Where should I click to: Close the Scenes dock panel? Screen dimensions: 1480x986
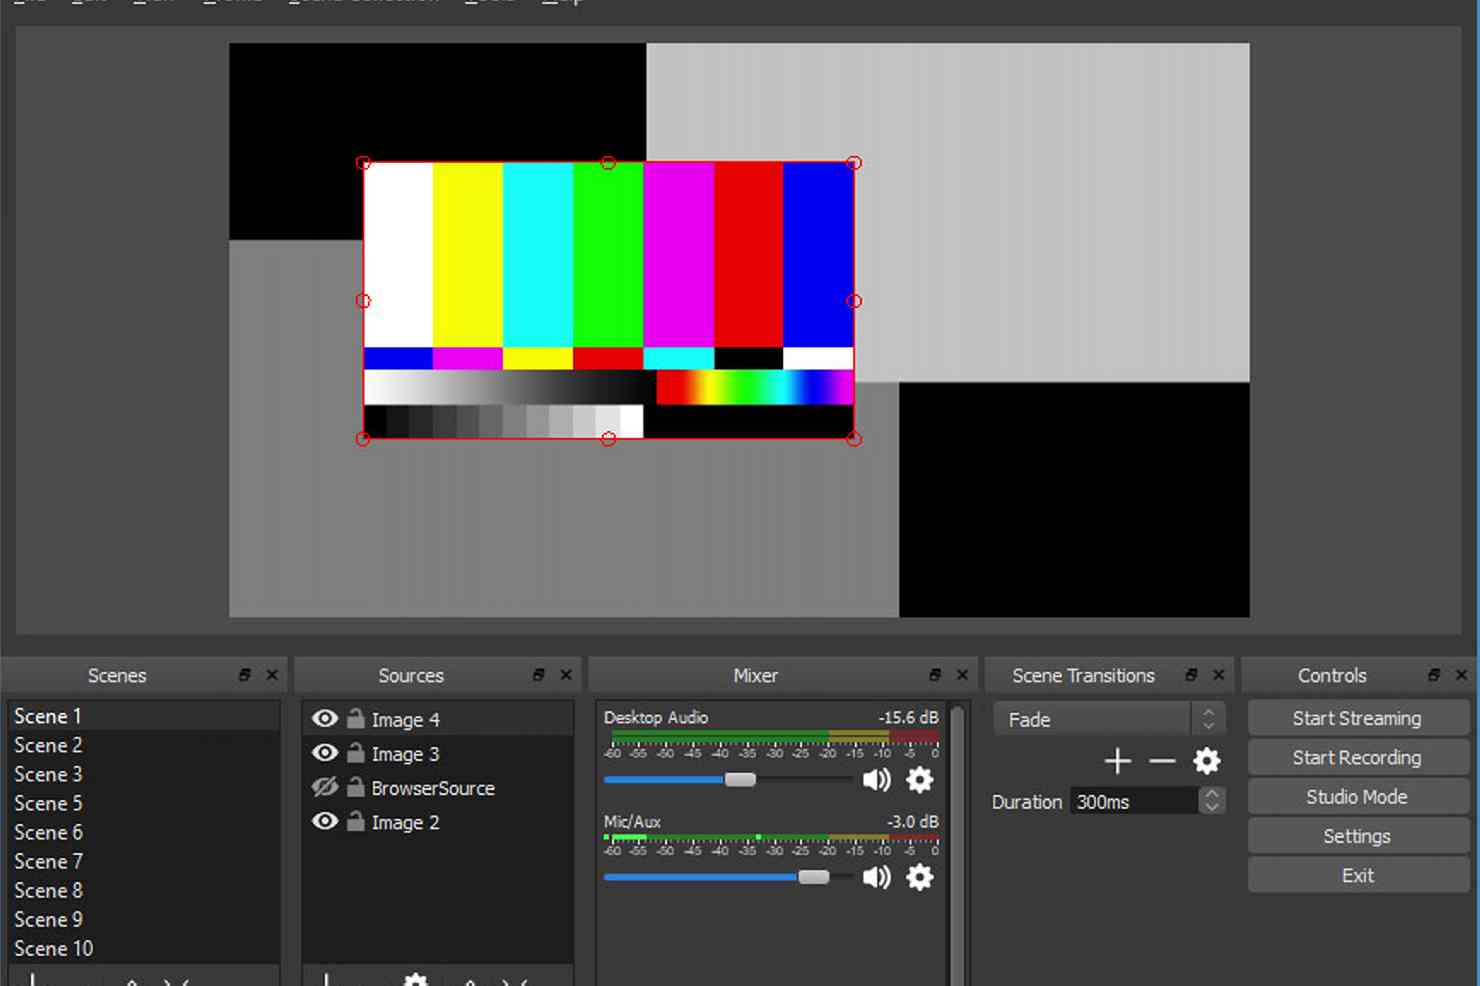[x=272, y=675]
